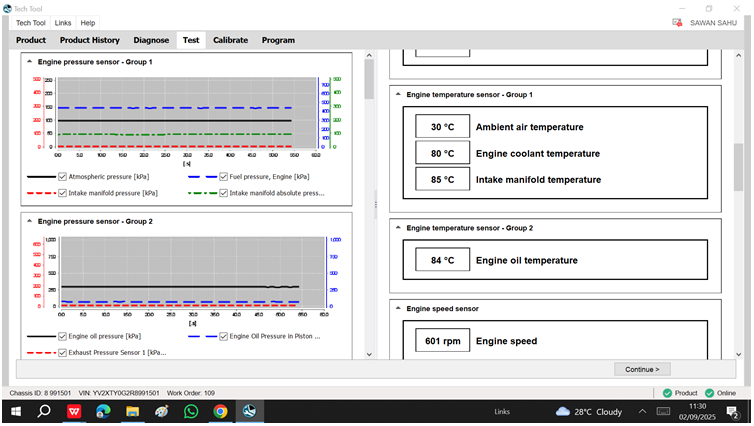Switch to the Product tab
754x426 pixels.
click(31, 40)
